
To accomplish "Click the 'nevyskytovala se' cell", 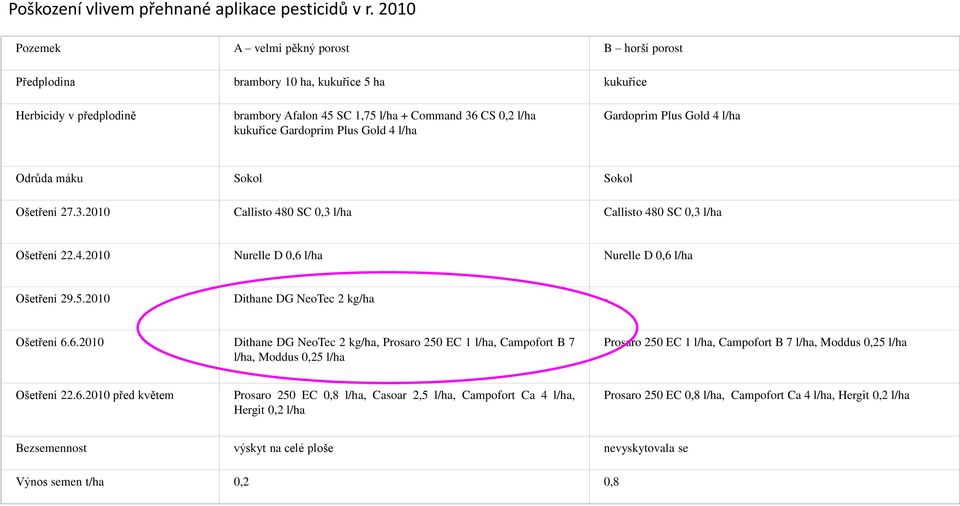I will (x=646, y=448).
